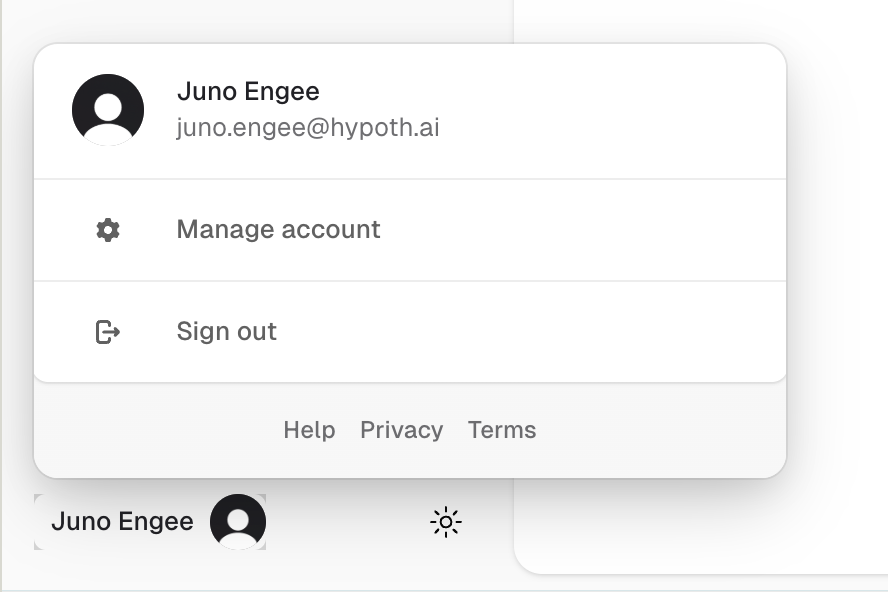Click the blank sidebar strip above the account popup
The image size is (888, 592).
250,20
